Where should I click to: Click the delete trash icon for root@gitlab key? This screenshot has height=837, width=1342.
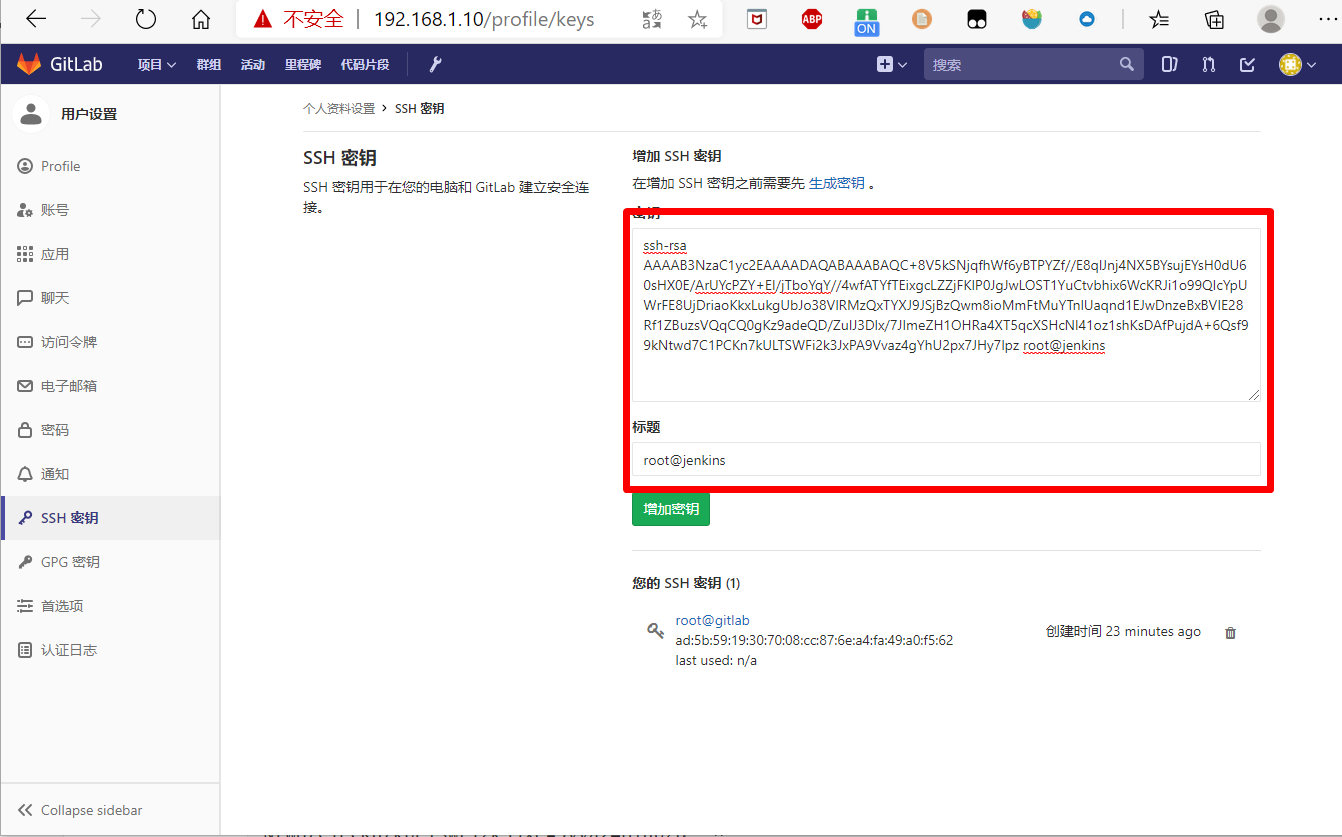[x=1229, y=632]
